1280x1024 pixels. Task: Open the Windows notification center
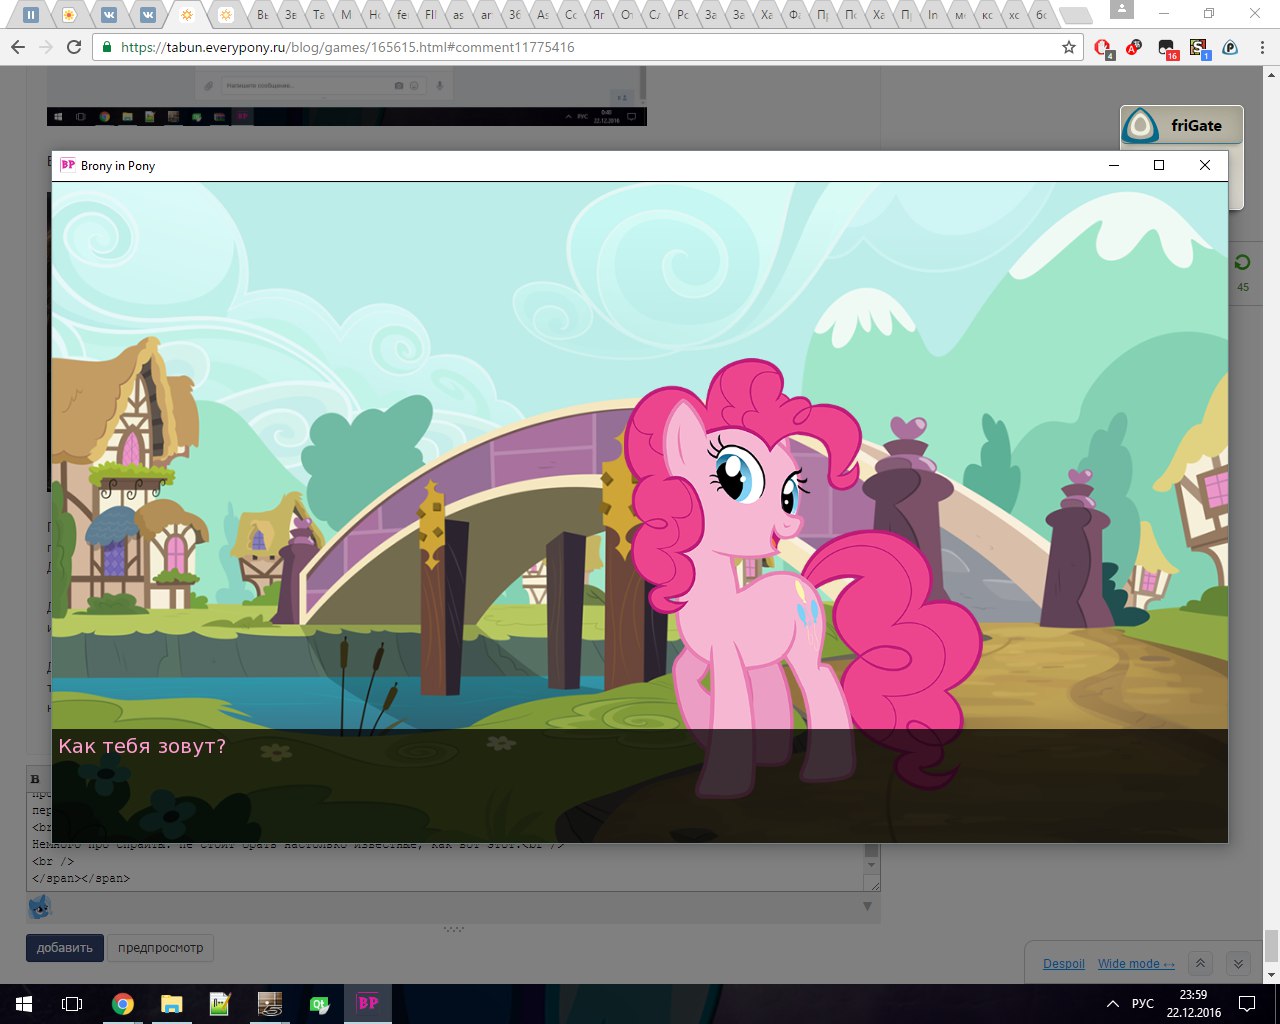click(1246, 1004)
